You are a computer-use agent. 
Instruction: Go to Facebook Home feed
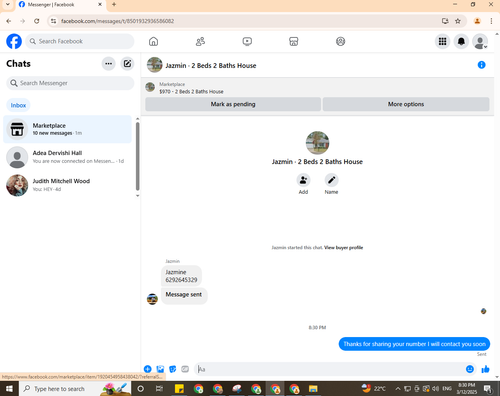pos(153,41)
